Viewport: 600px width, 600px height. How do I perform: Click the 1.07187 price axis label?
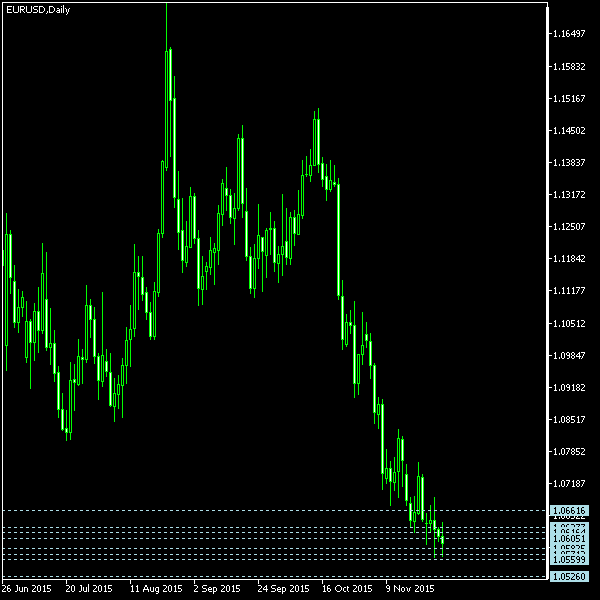coord(569,484)
